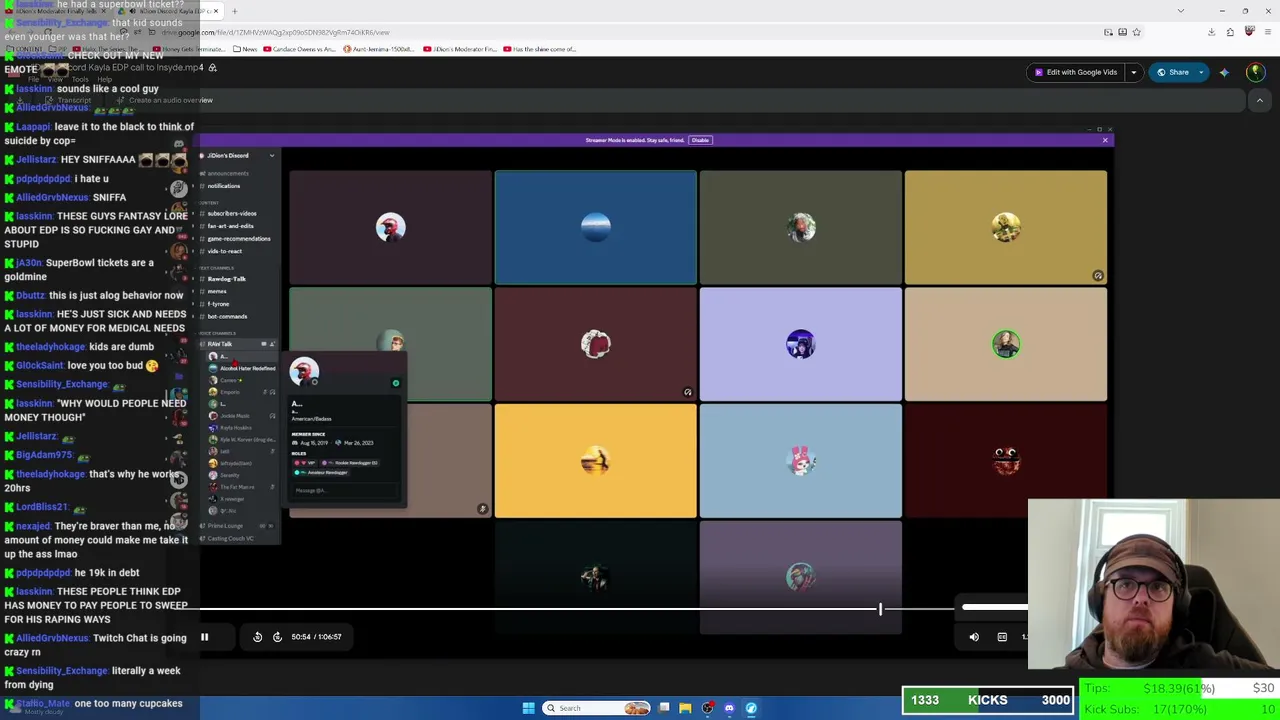Select the orange voice participant tile
The width and height of the screenshot is (1280, 720).
click(x=596, y=461)
